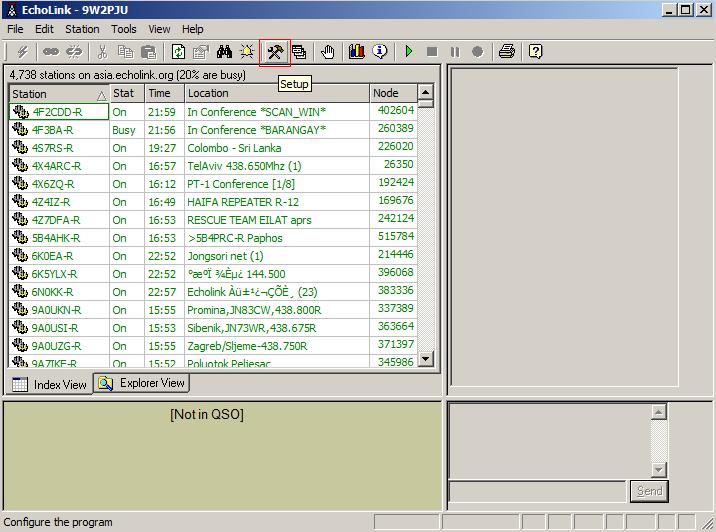This screenshot has width=716, height=532.
Task: Click the Copy toolbar icon
Action: tap(126, 52)
